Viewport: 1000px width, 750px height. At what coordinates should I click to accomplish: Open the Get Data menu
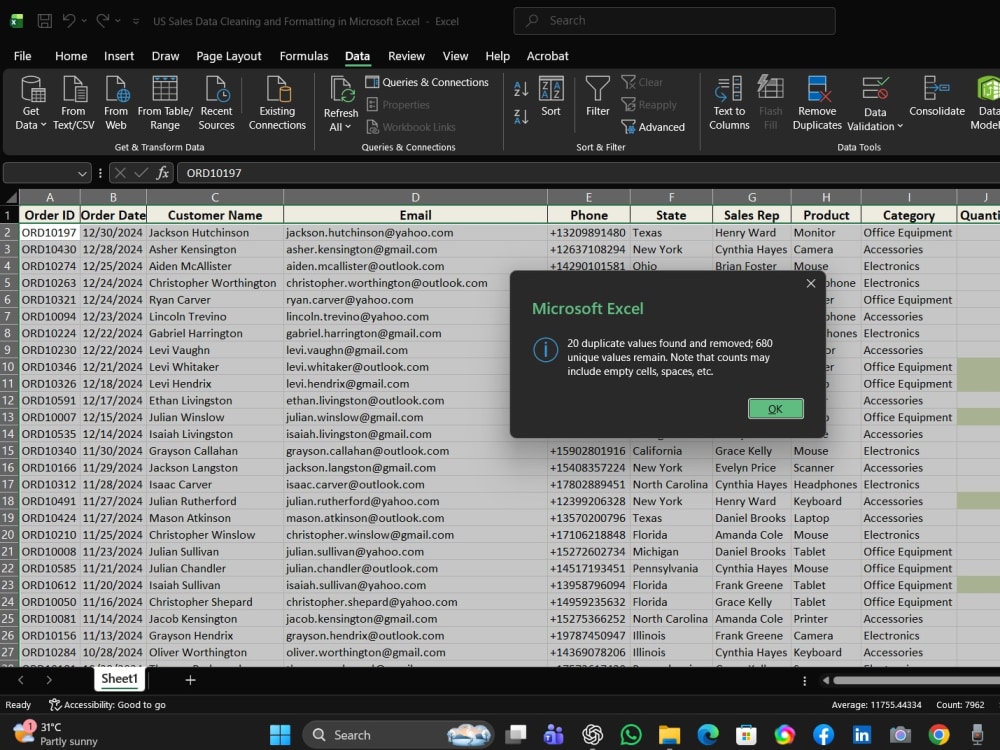(x=31, y=103)
